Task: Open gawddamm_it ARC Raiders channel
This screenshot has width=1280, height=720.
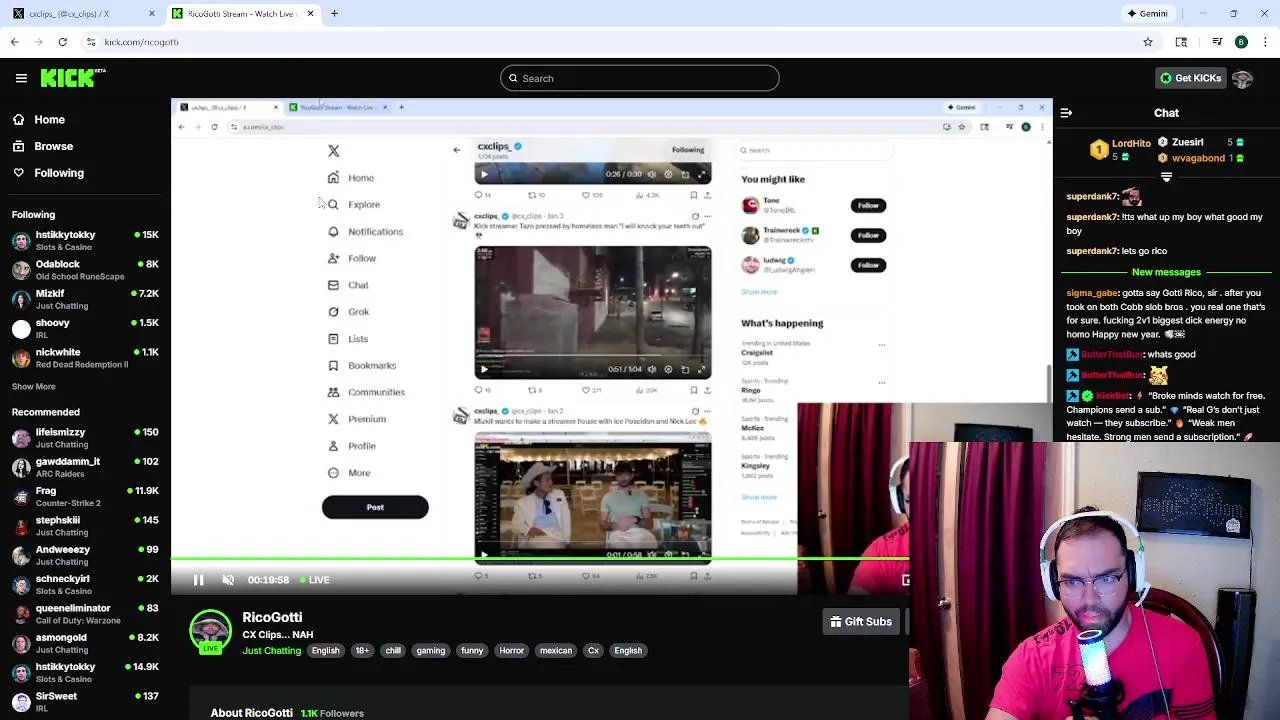Action: [x=85, y=467]
